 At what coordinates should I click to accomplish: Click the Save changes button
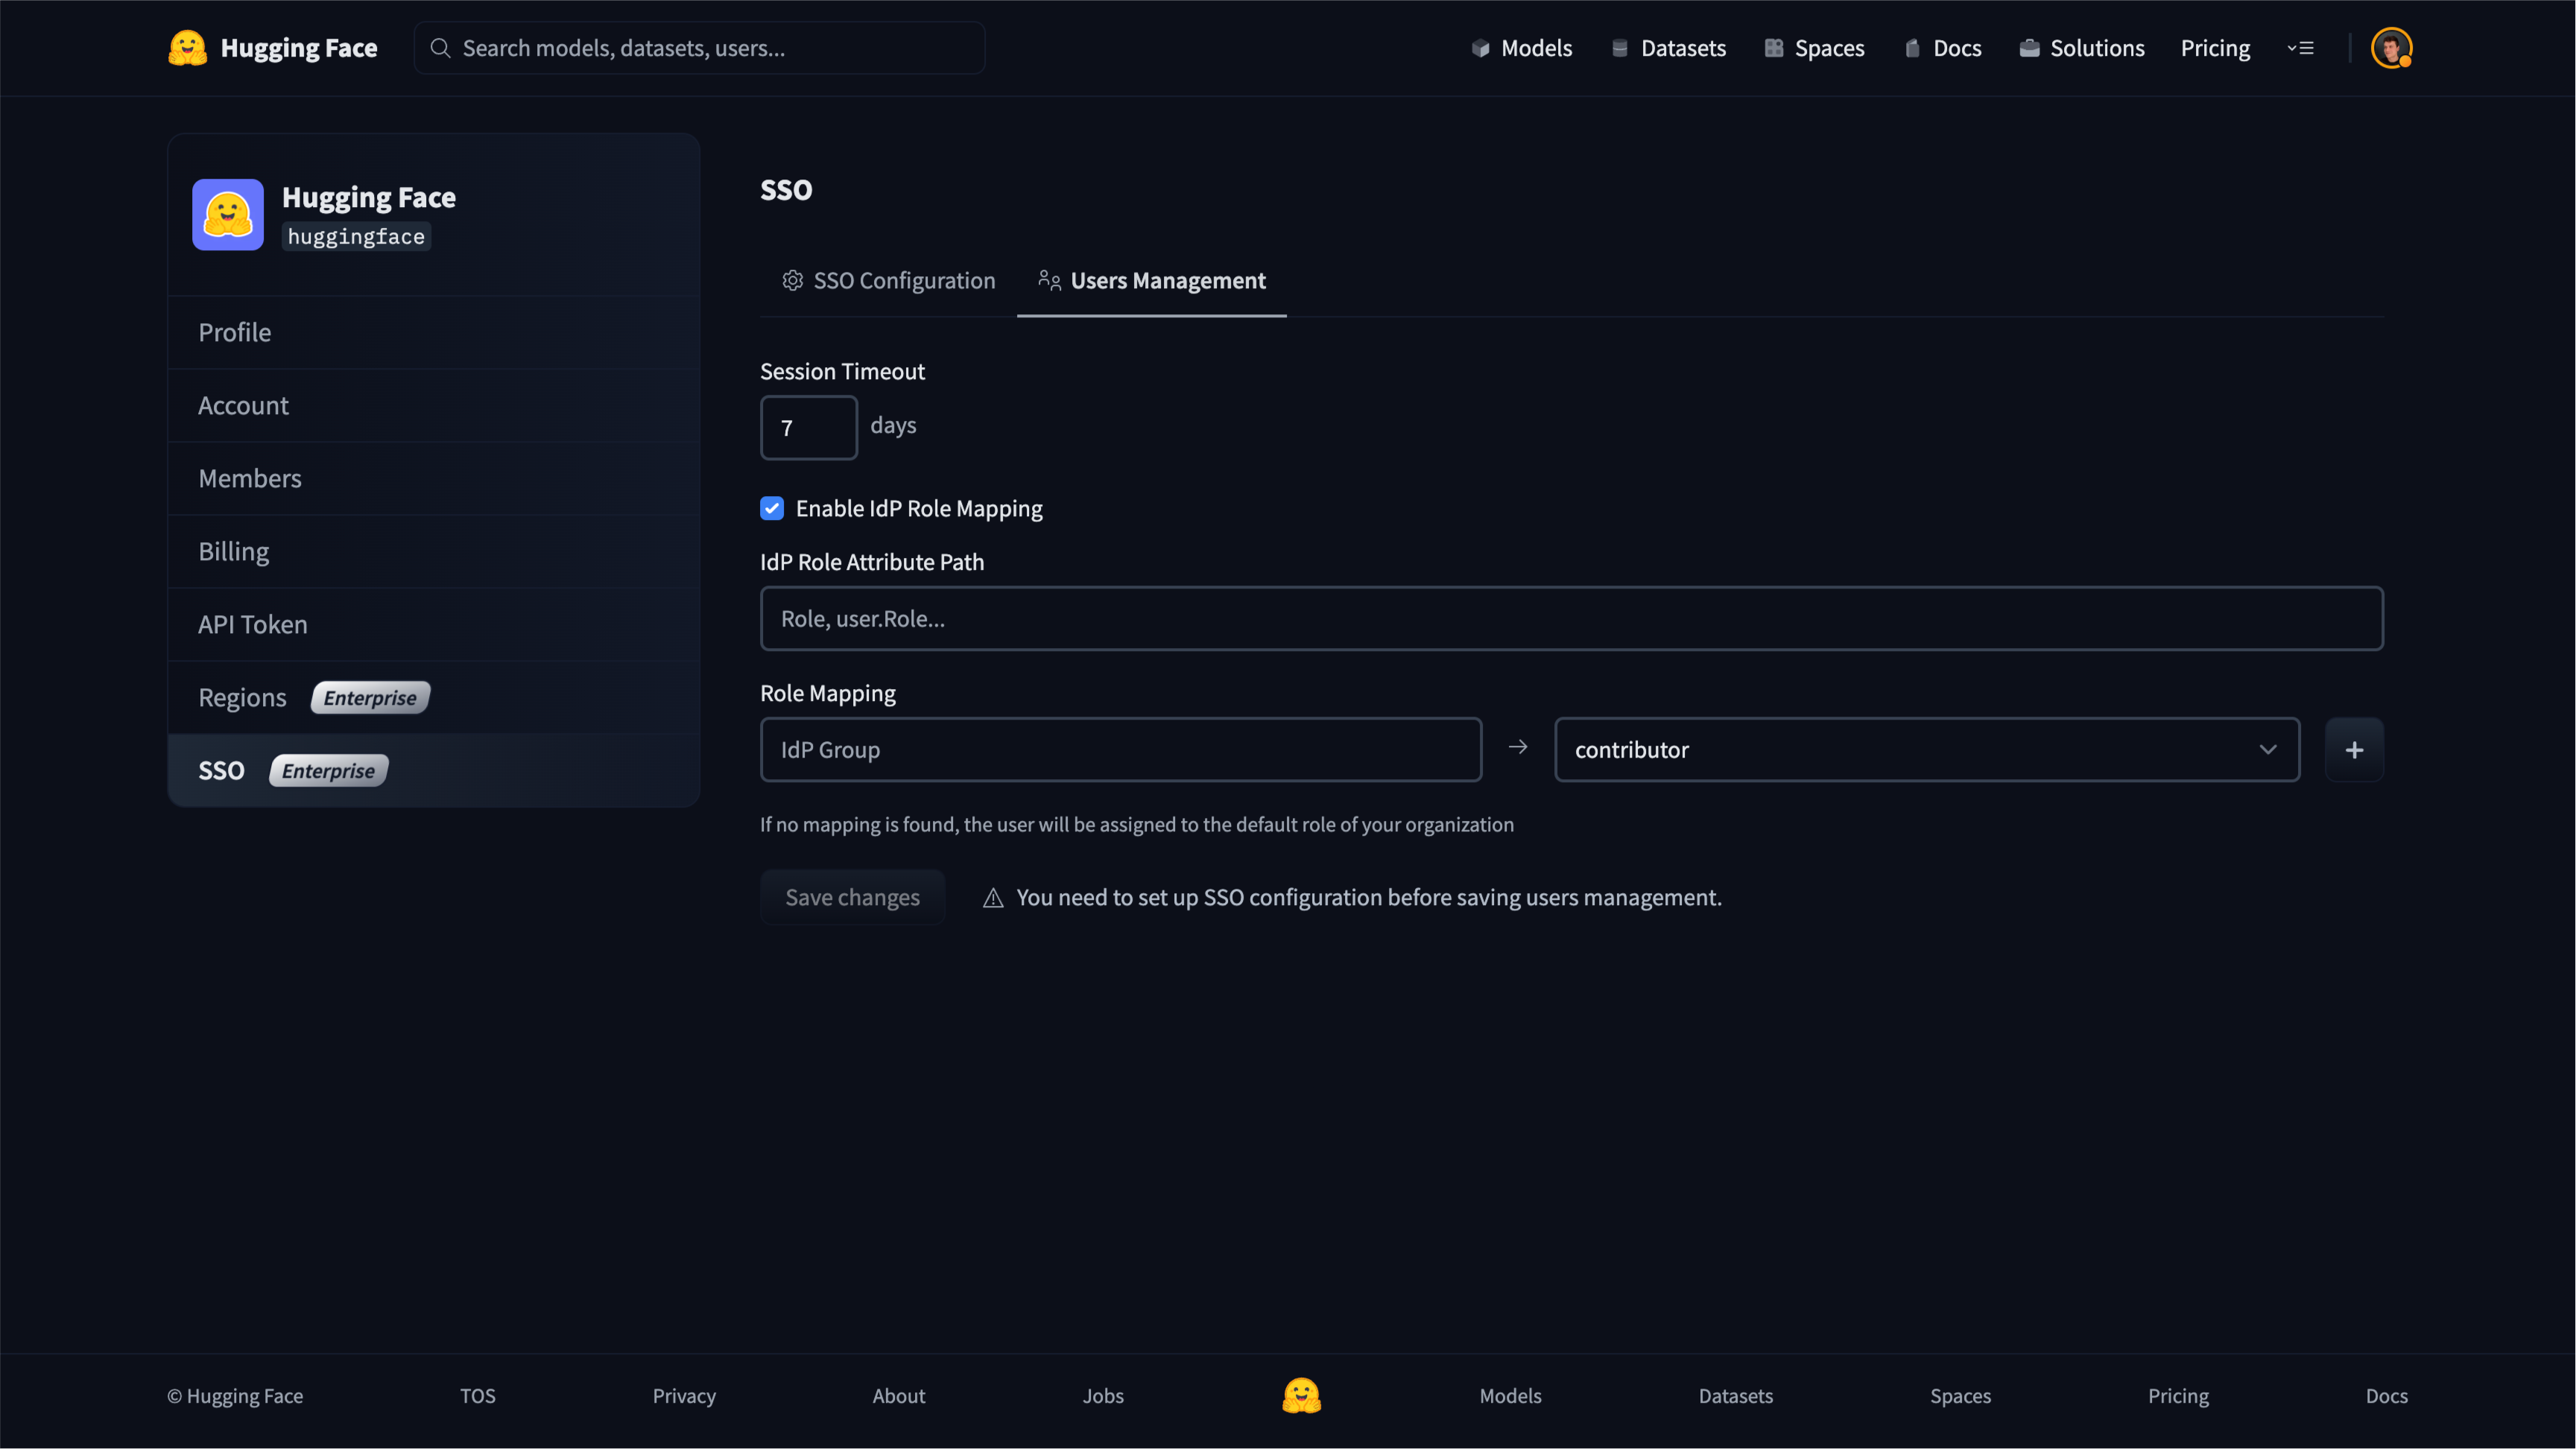[x=852, y=897]
